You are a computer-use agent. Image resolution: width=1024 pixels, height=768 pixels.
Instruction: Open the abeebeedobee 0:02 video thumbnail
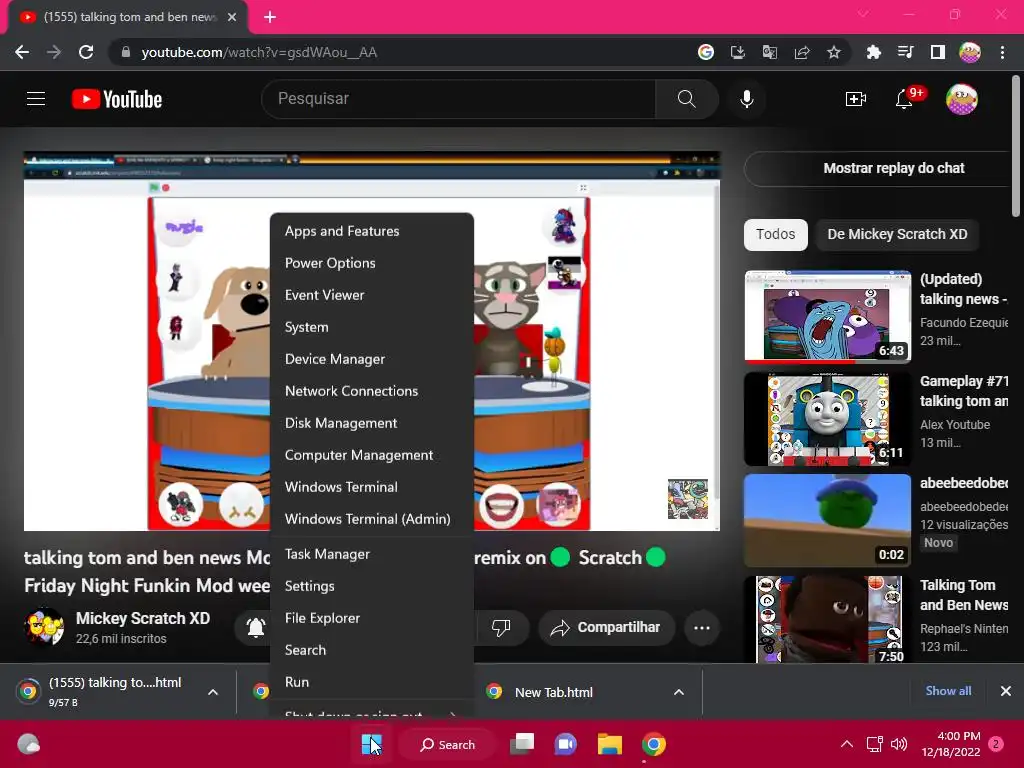click(827, 520)
